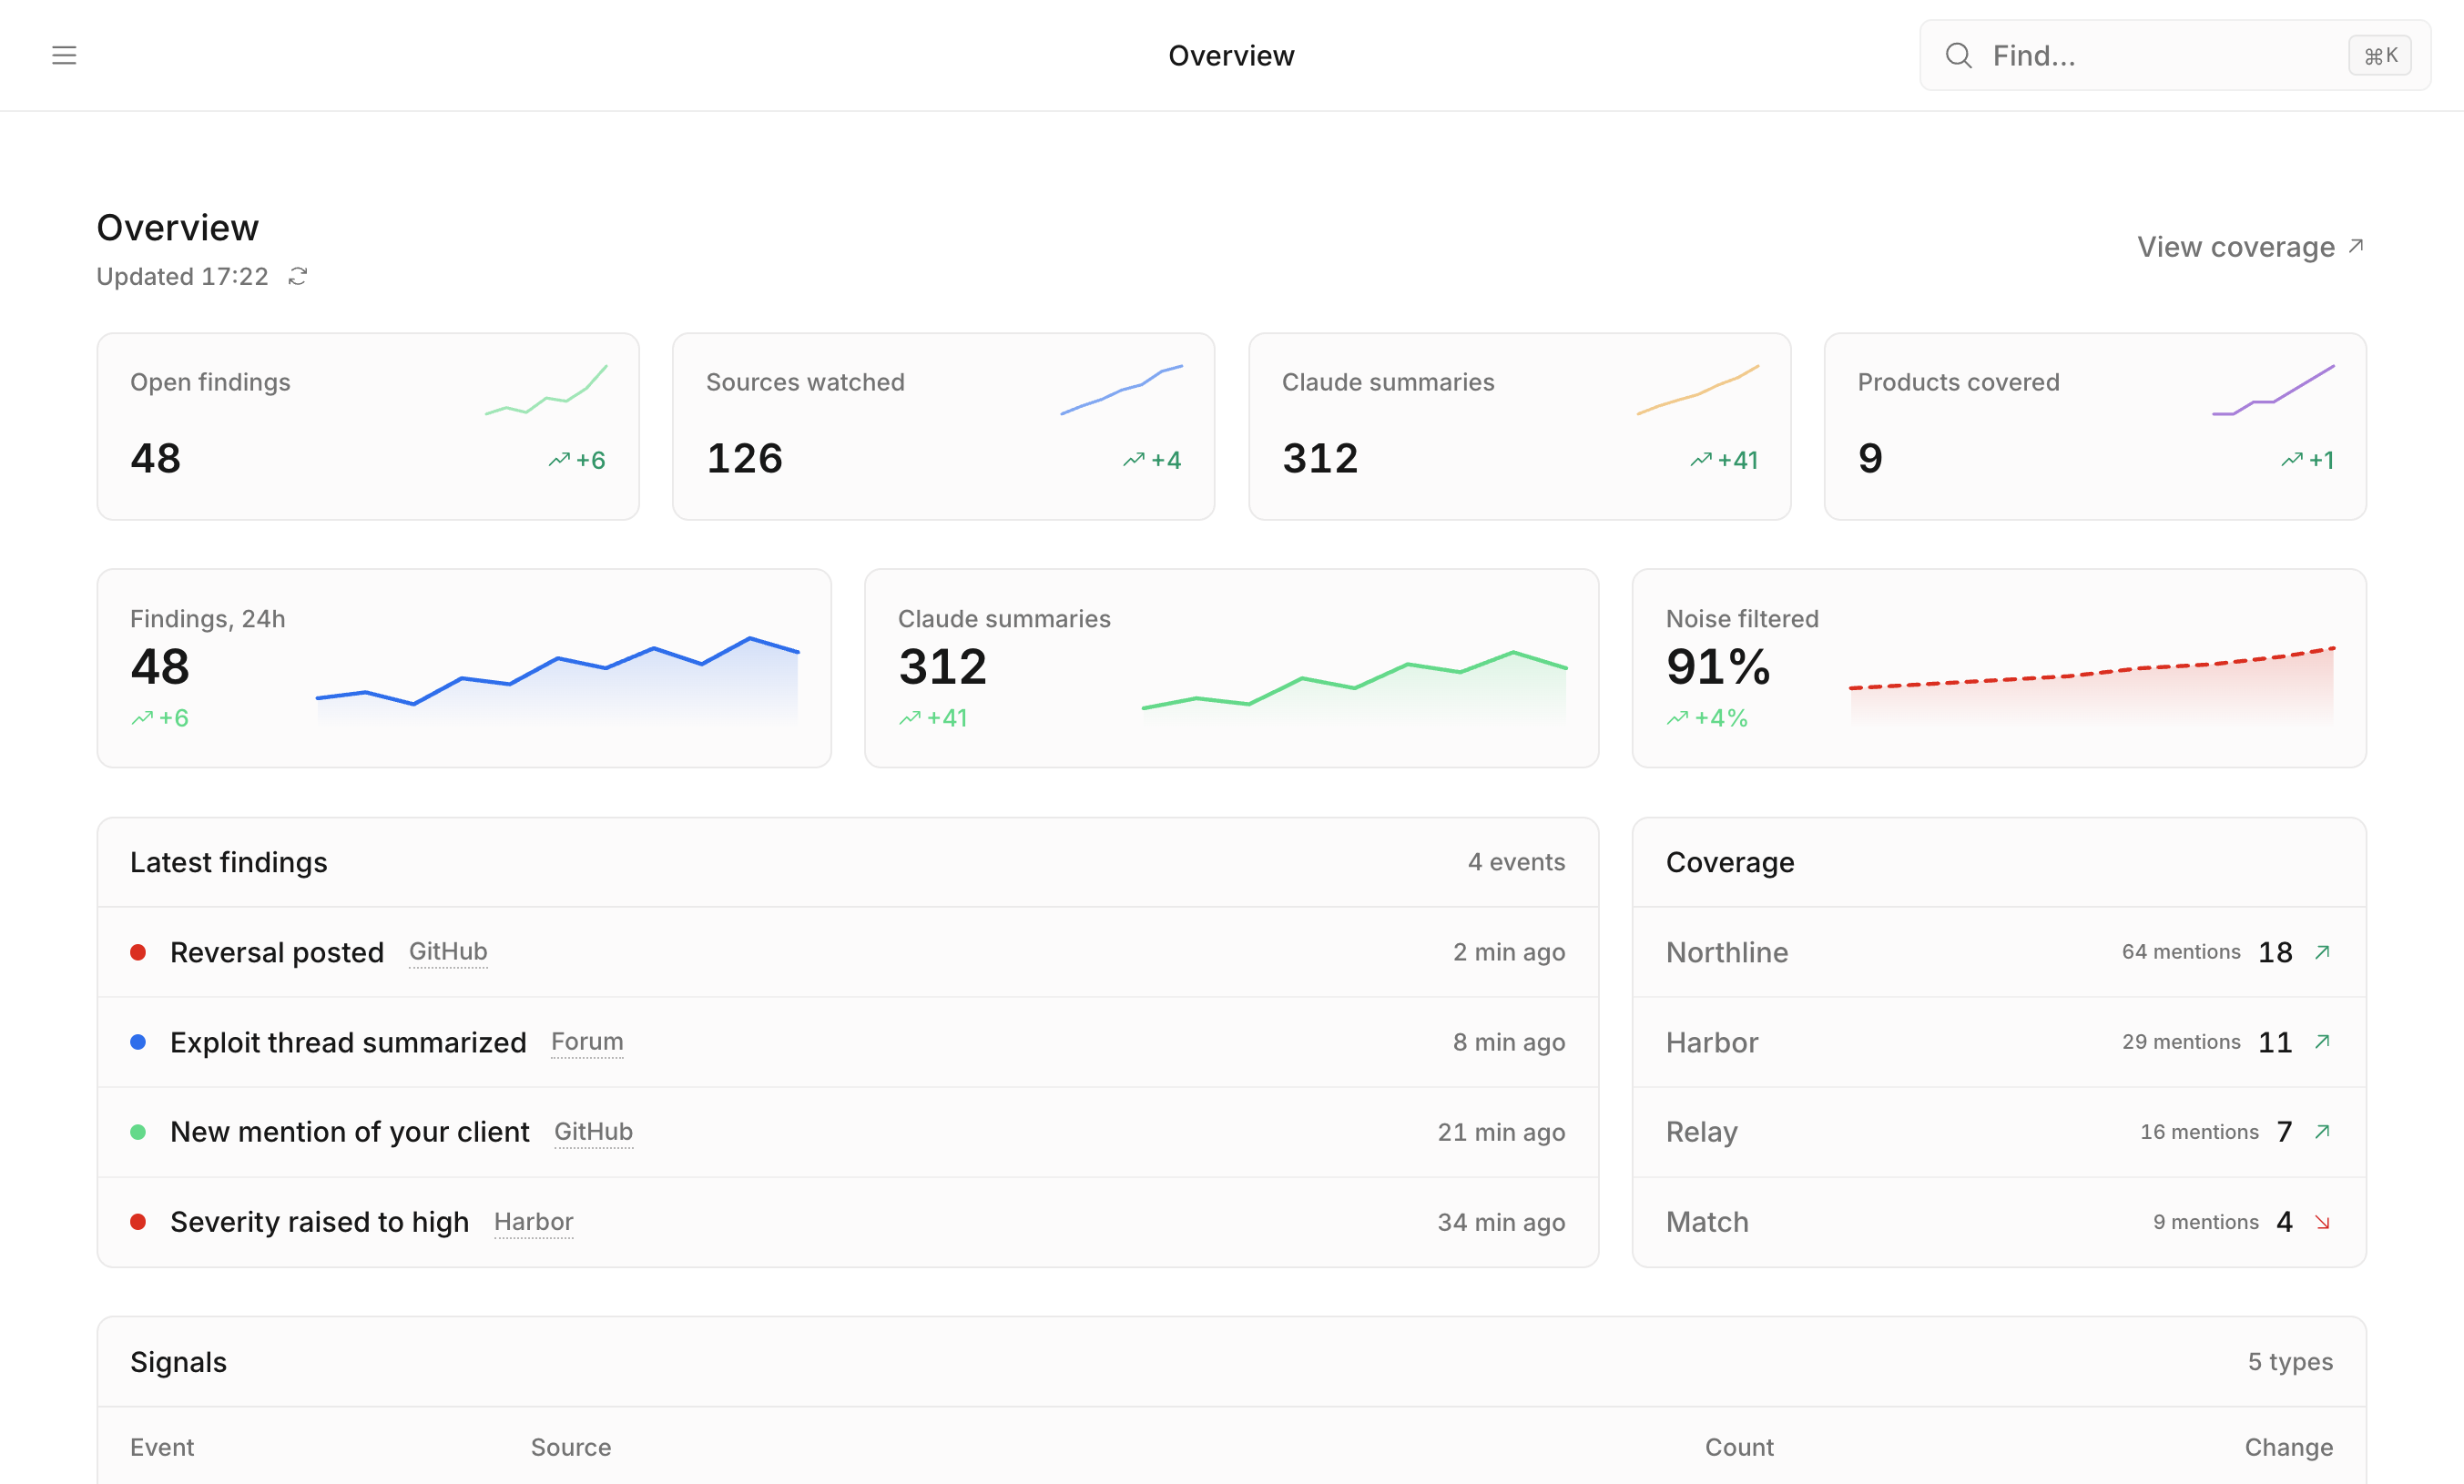Open GitHub source tag on Reversal posted

(x=448, y=952)
